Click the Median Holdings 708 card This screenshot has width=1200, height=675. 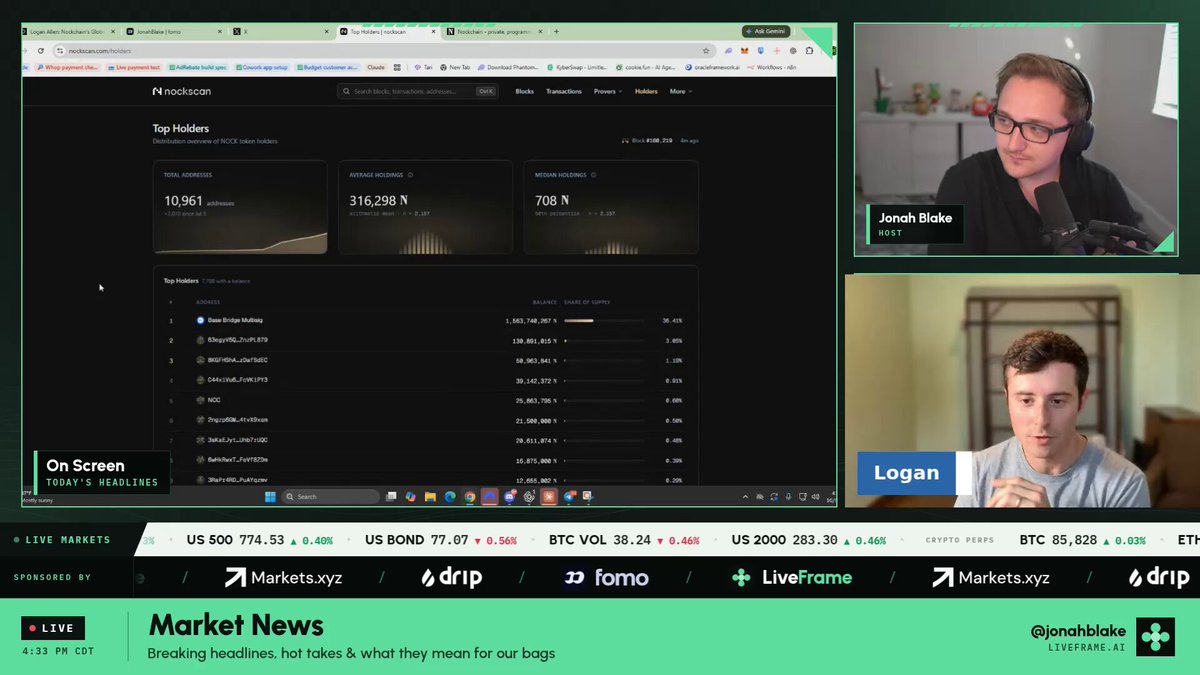pyautogui.click(x=611, y=207)
